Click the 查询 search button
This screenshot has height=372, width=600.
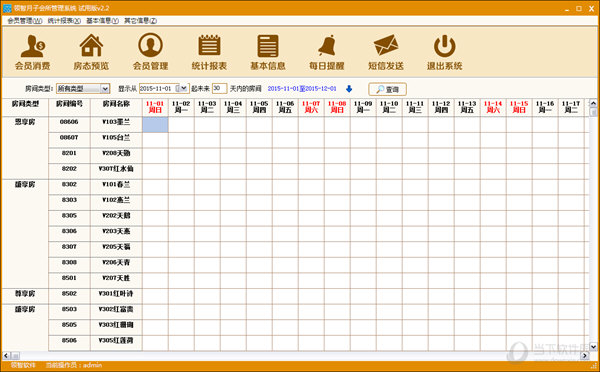[387, 89]
